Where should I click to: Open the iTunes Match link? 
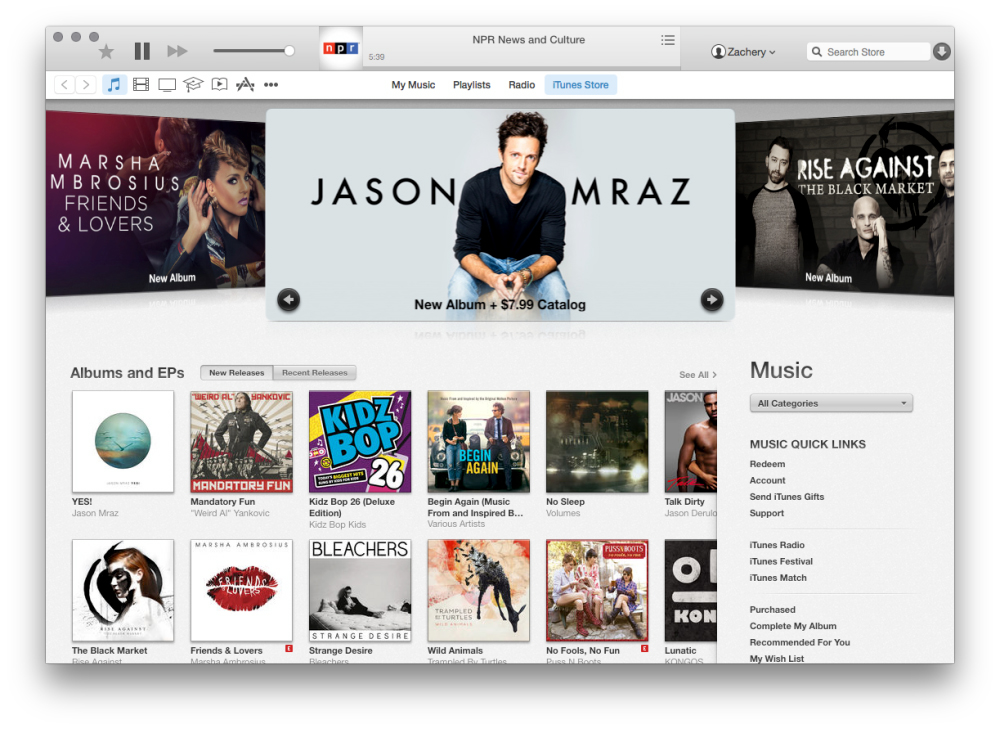pos(778,578)
